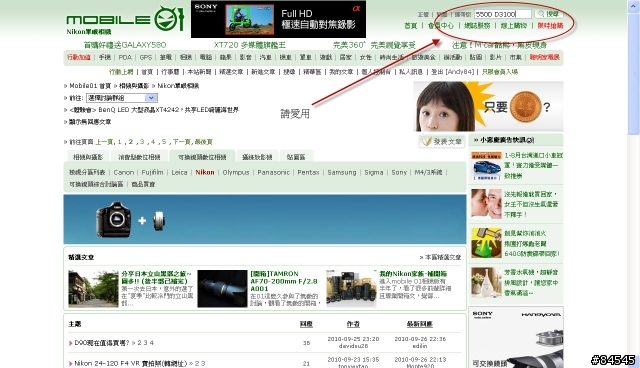Switch to 可換鏡頭數位相機 tab
The width and height of the screenshot is (640, 368).
pos(202,157)
